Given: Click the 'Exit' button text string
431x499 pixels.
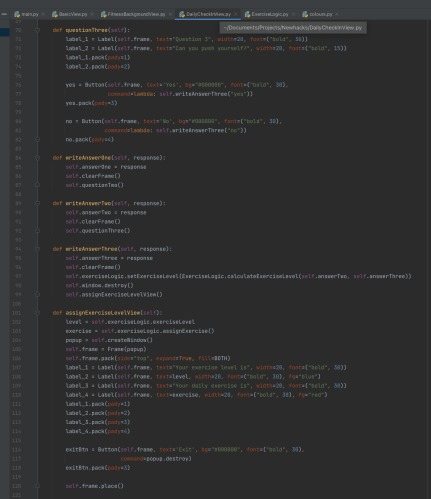Looking at the screenshot, I should click(184, 449).
